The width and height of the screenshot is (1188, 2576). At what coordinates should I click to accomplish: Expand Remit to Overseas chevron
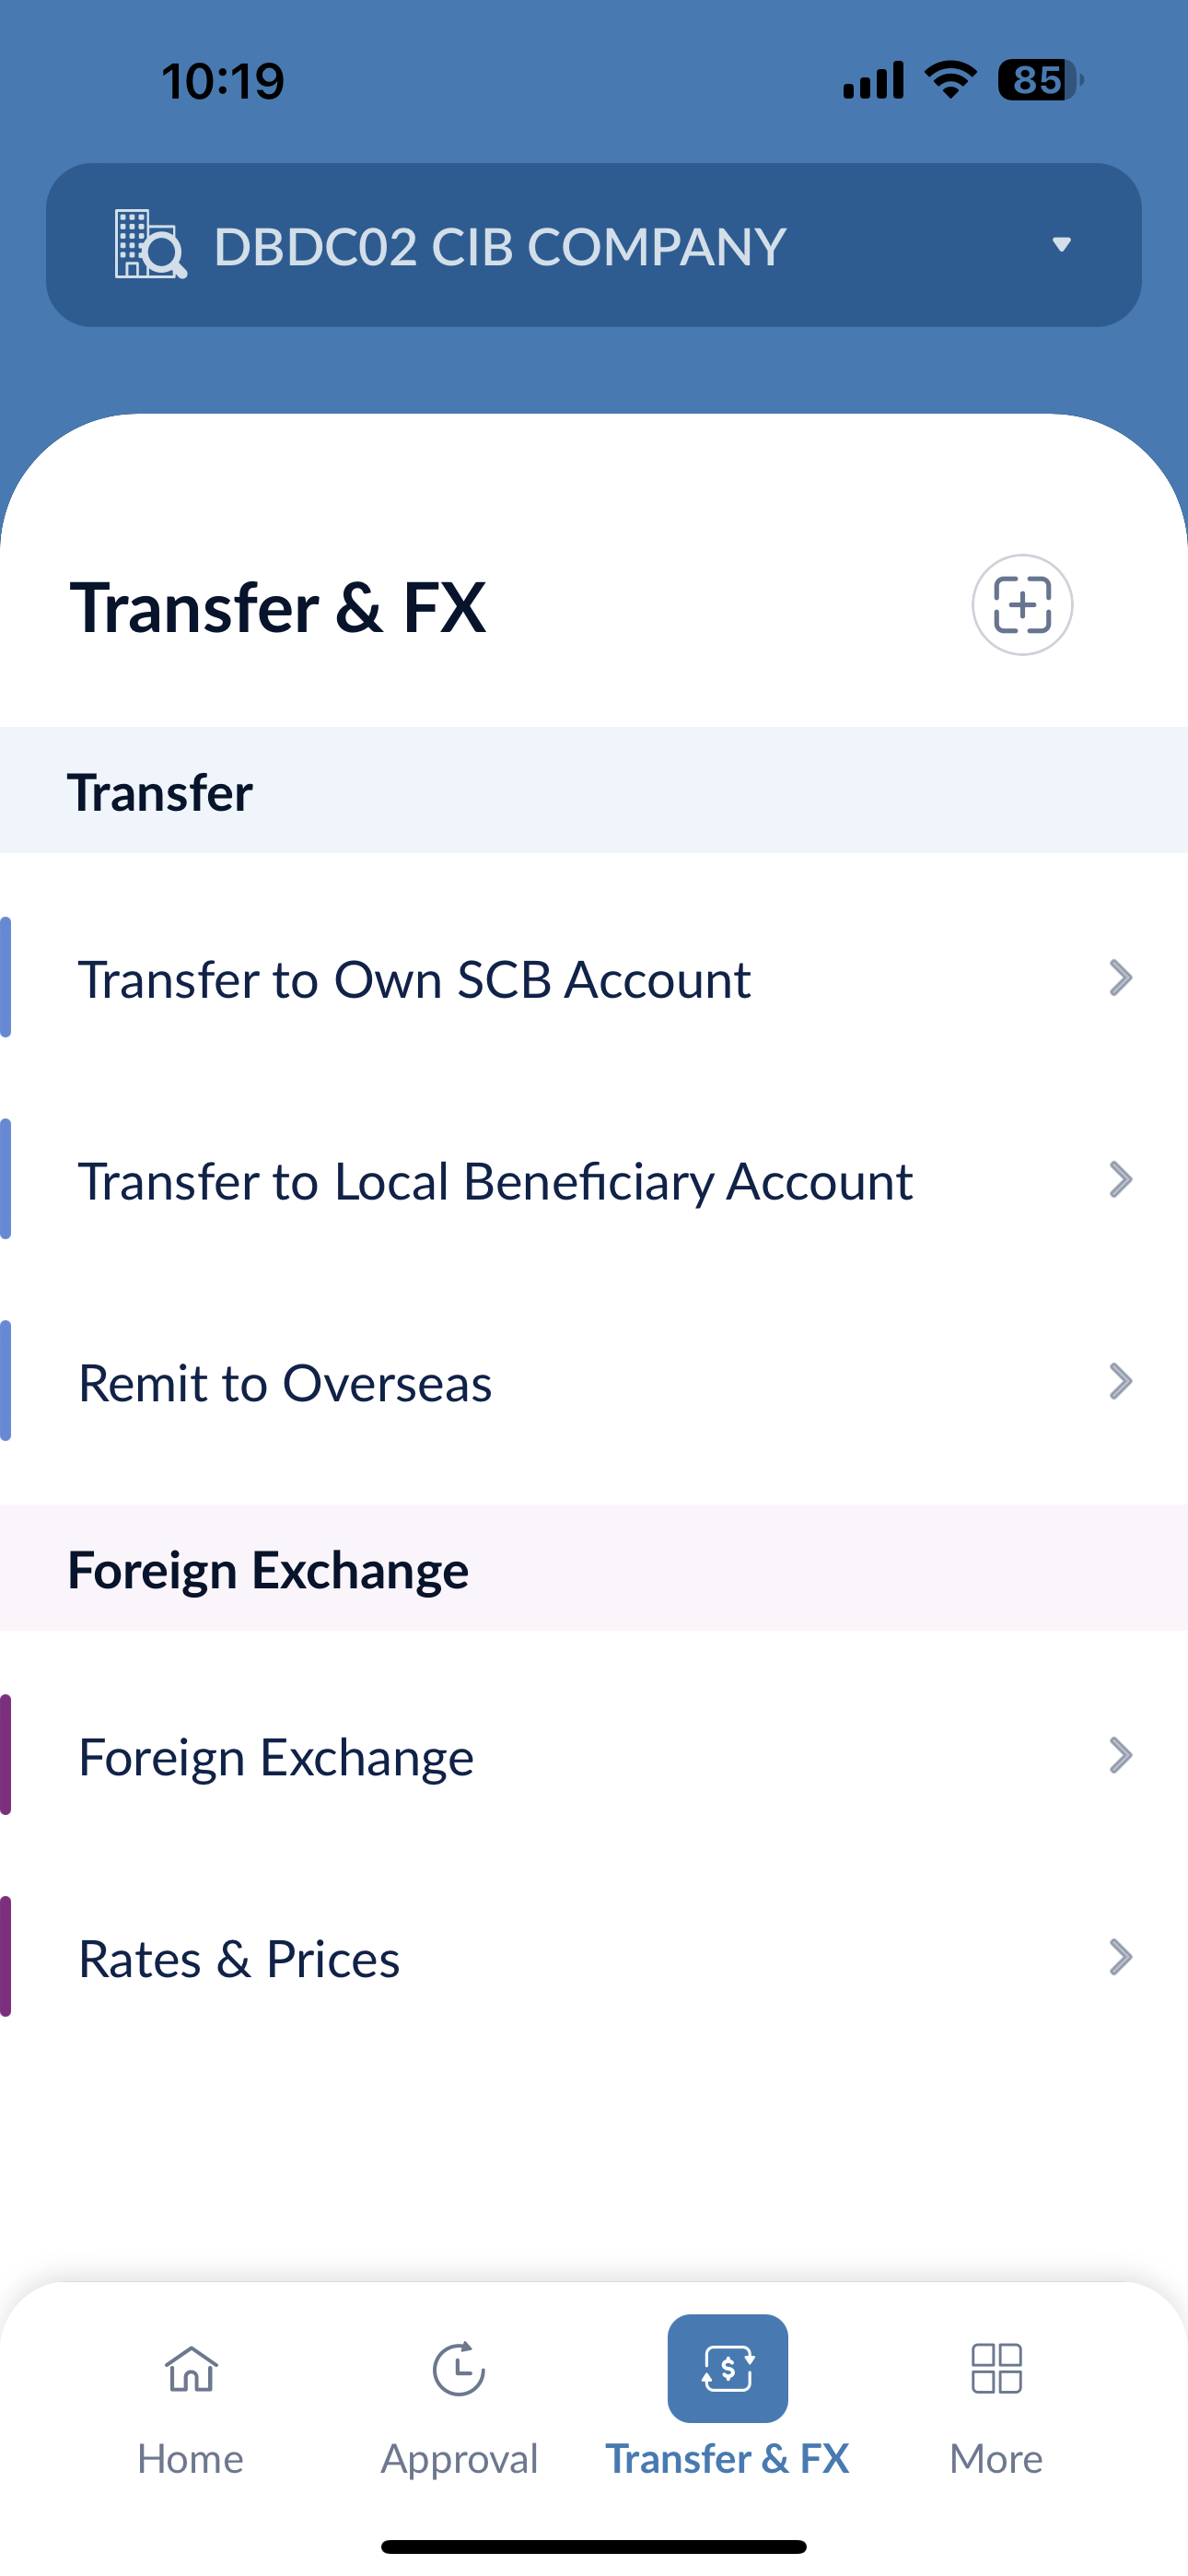click(1121, 1382)
